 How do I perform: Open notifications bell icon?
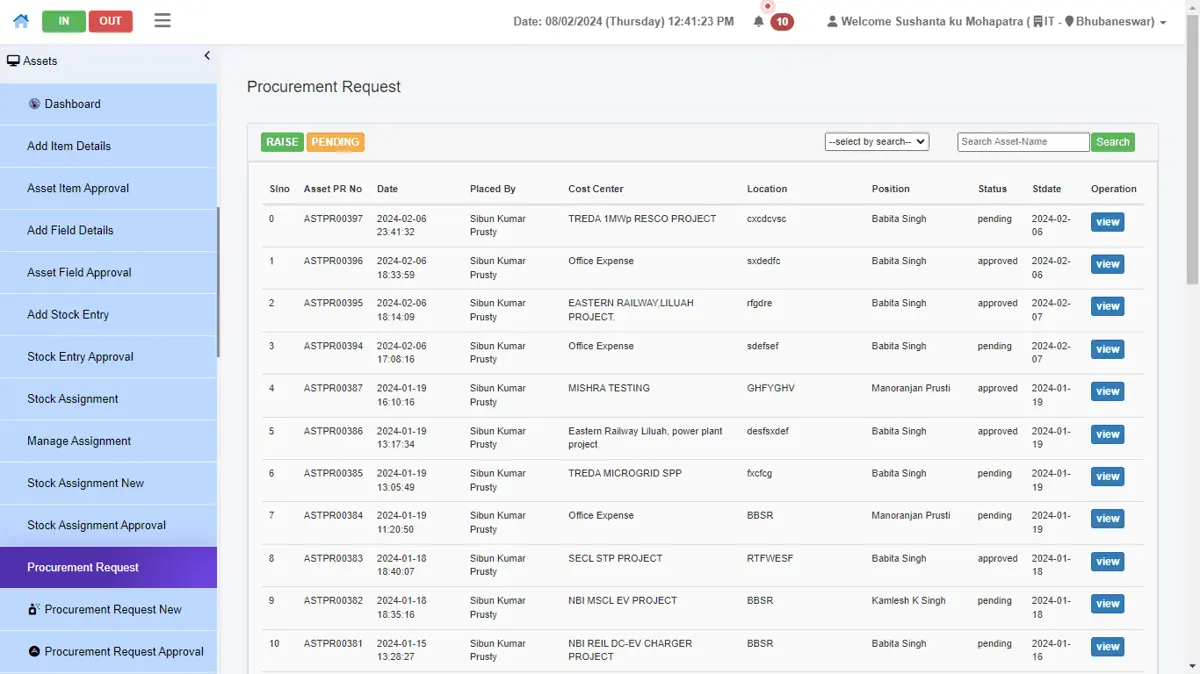click(x=759, y=21)
